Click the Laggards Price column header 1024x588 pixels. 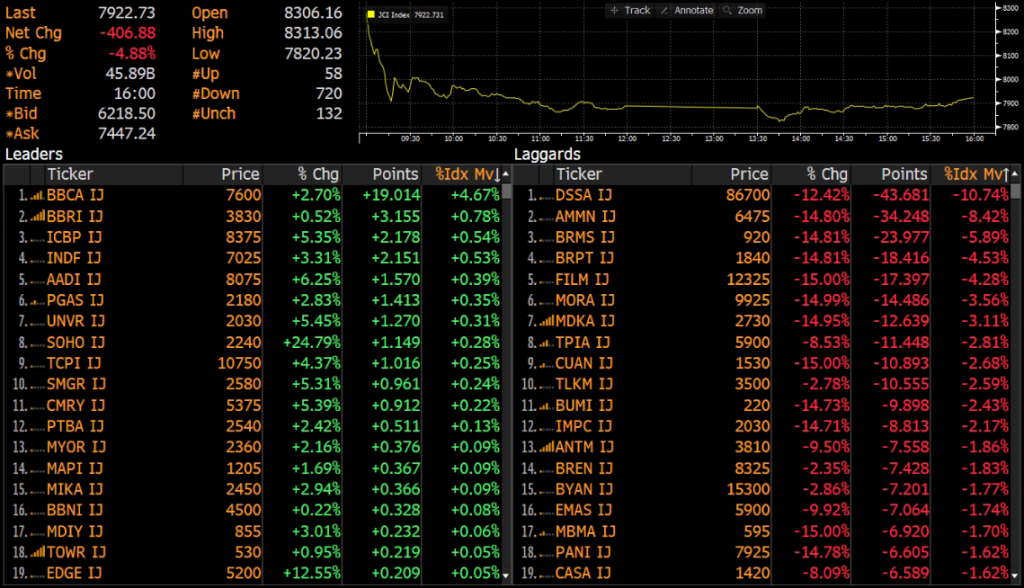click(x=748, y=174)
